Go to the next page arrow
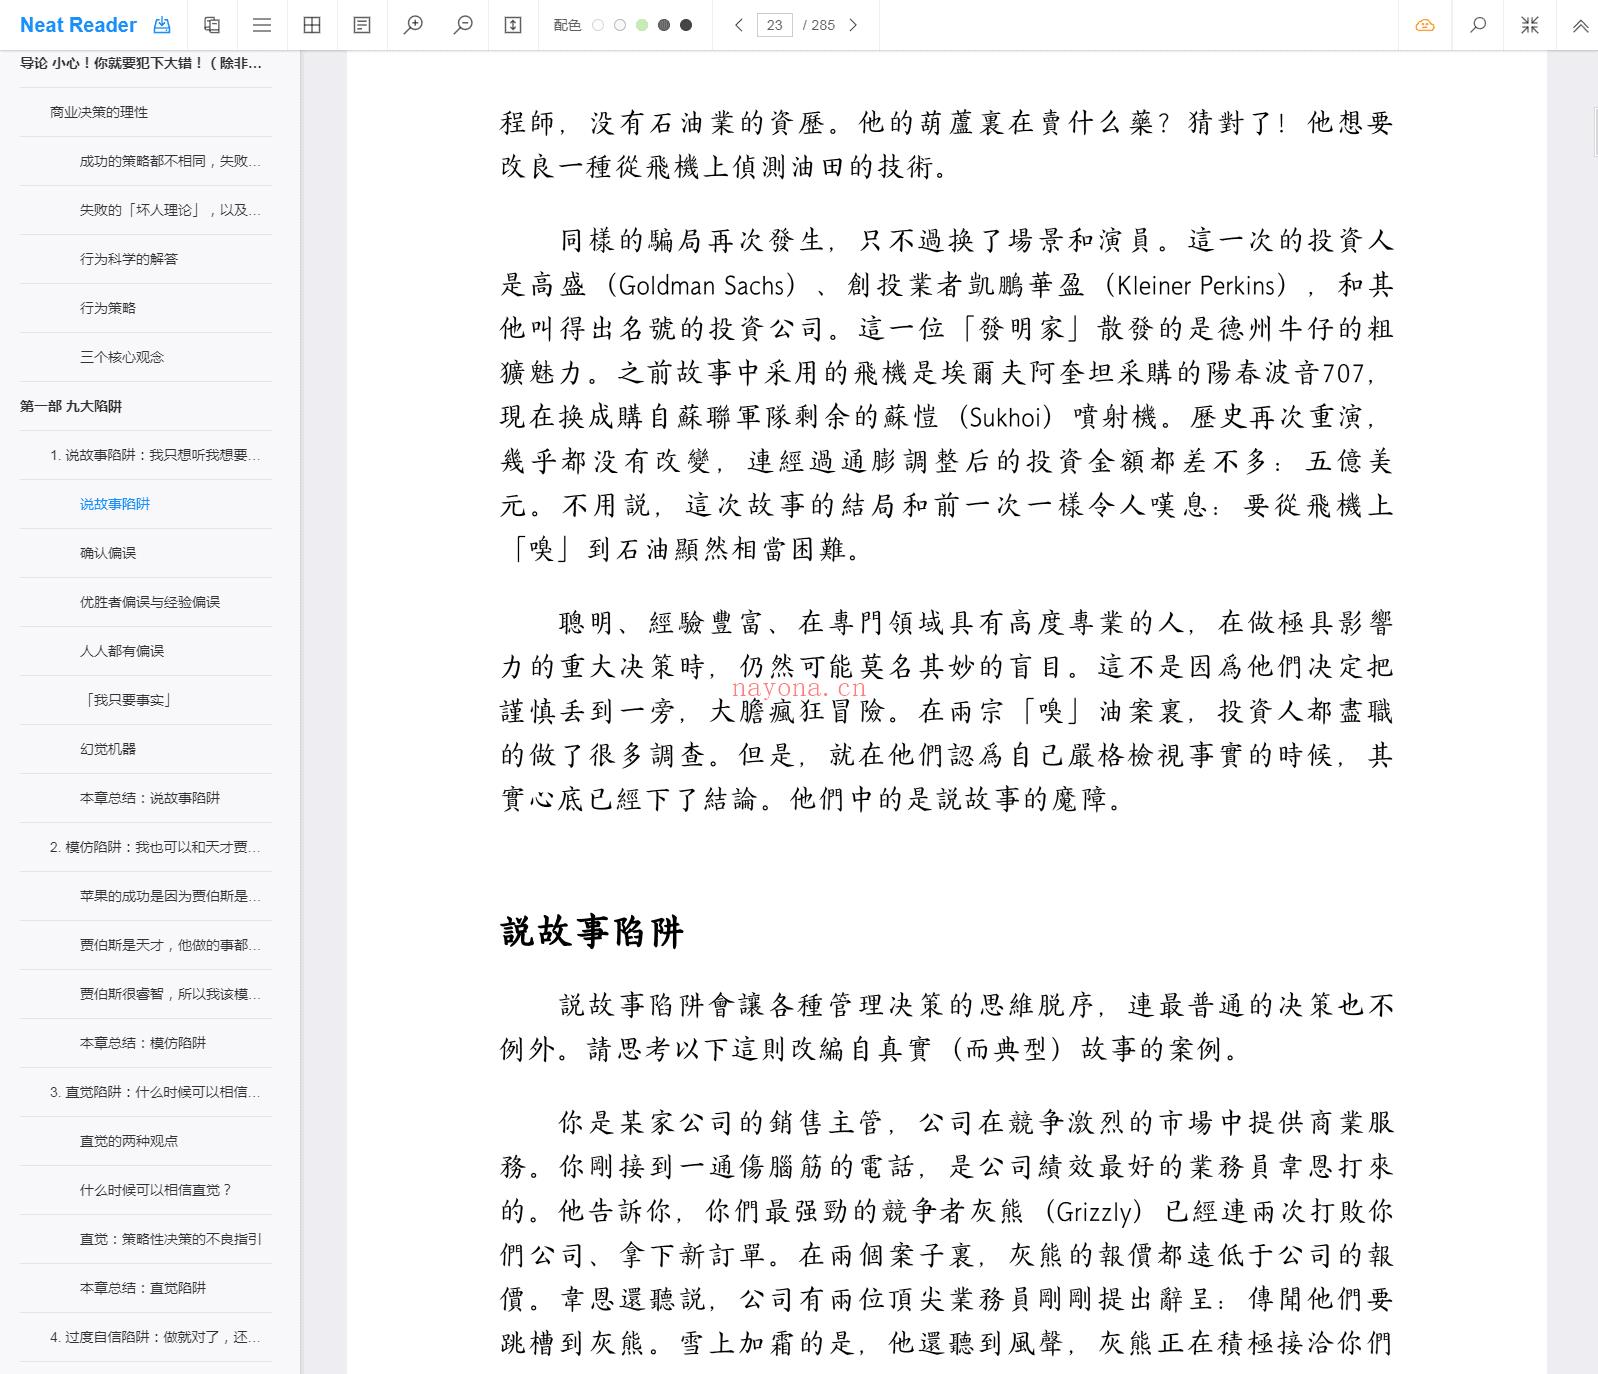The height and width of the screenshot is (1374, 1598). point(853,25)
